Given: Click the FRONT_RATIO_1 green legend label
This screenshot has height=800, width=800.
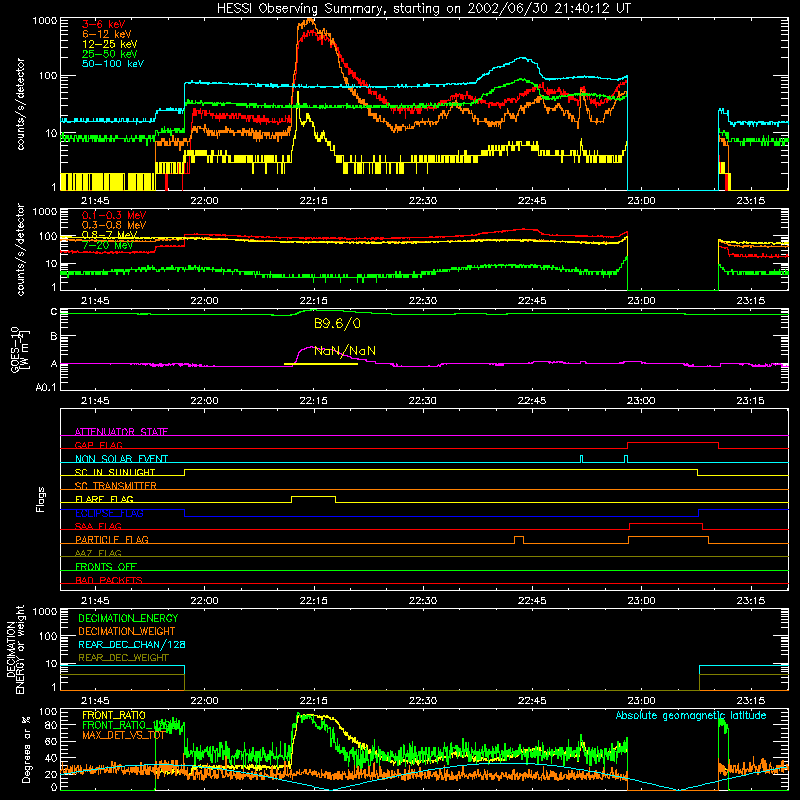Looking at the screenshot, I should 123,725.
